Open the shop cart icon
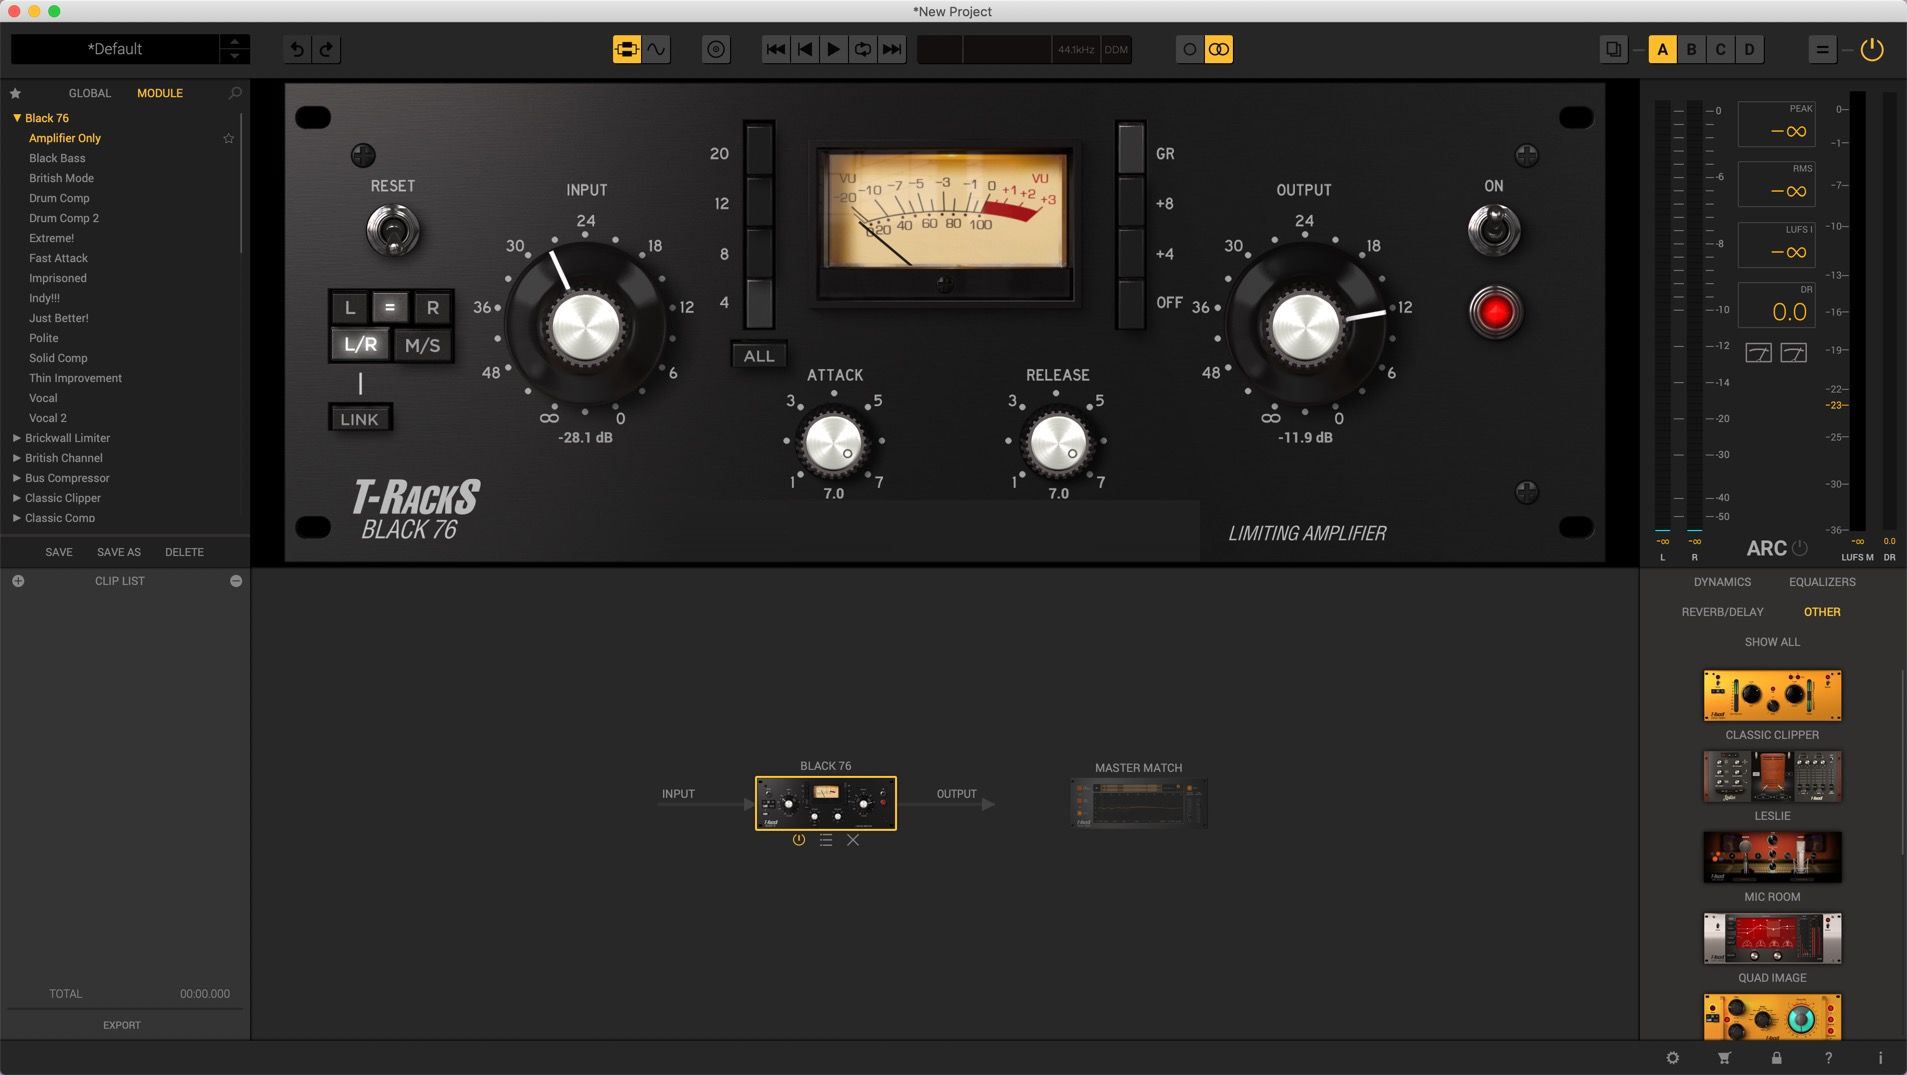The width and height of the screenshot is (1907, 1075). (1724, 1058)
